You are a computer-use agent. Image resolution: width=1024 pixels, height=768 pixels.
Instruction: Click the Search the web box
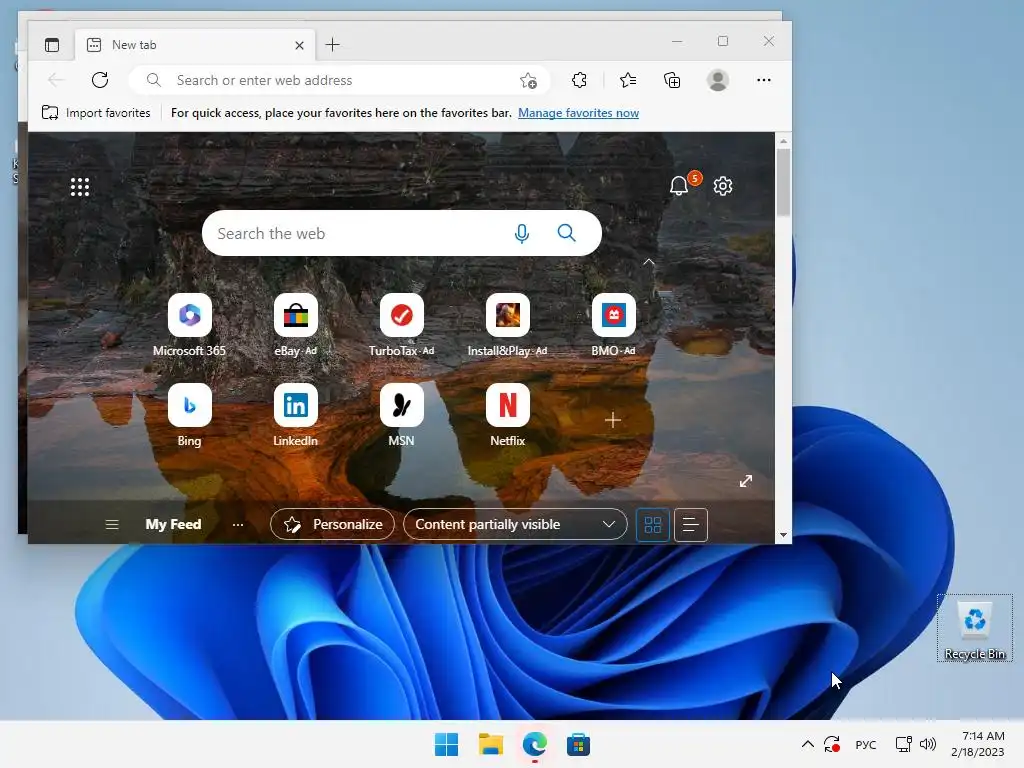[x=401, y=233]
